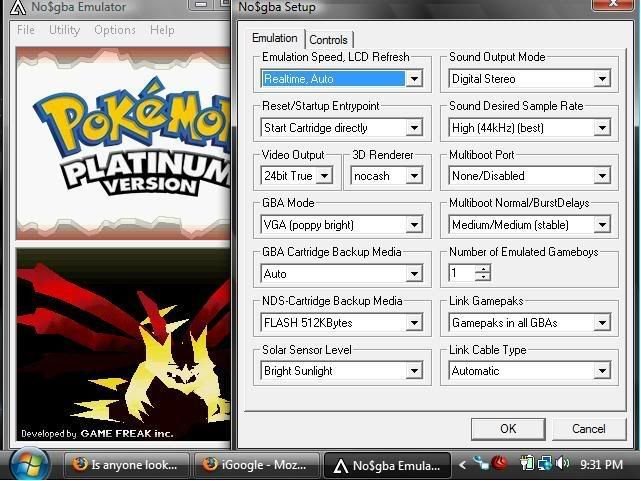Click the Giratina bottom game screen
Image resolution: width=641 pixels, height=481 pixels.
123,345
